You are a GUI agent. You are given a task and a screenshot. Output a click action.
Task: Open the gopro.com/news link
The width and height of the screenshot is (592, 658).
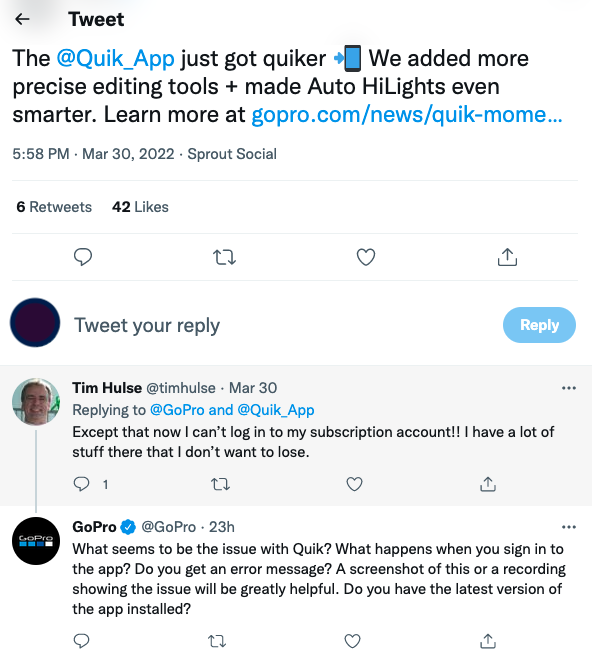point(407,115)
